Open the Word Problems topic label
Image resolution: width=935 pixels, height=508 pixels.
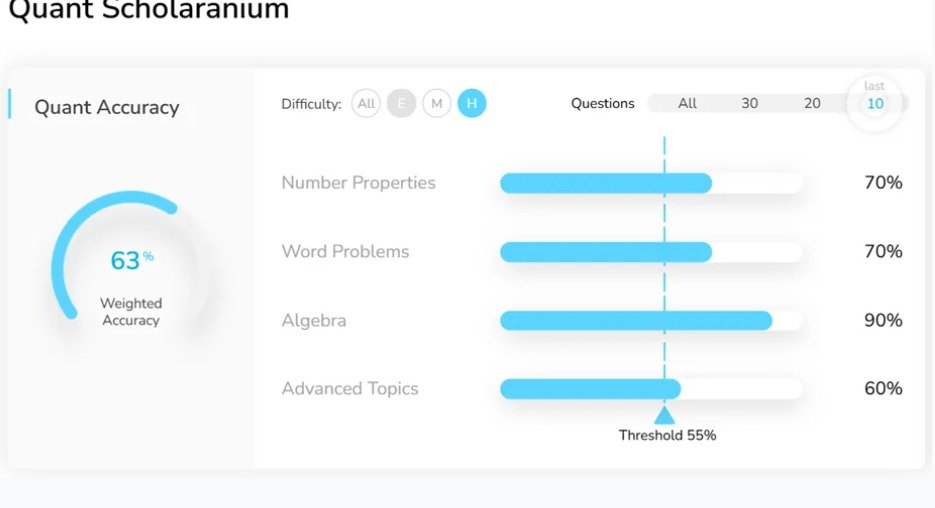pos(345,252)
